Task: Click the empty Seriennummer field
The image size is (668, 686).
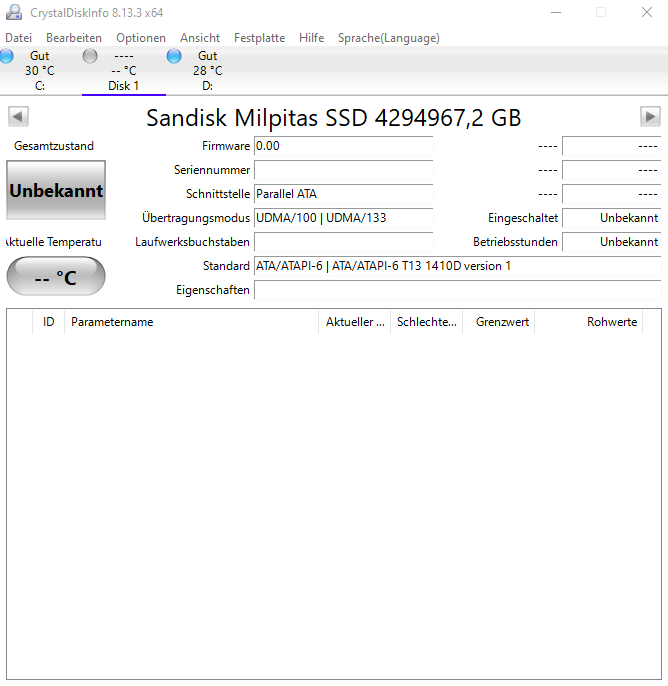Action: click(343, 170)
